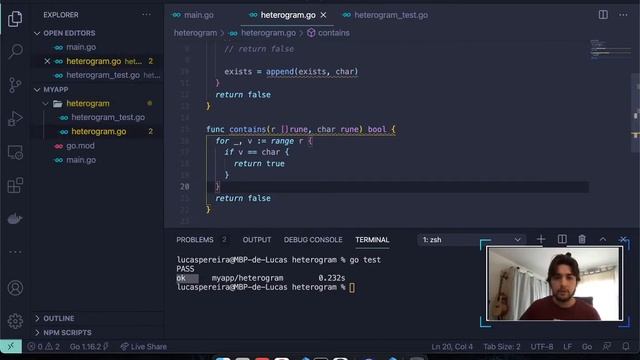The width and height of the screenshot is (640, 360).
Task: Maximize the panel with the up chevron
Action: coord(603,239)
